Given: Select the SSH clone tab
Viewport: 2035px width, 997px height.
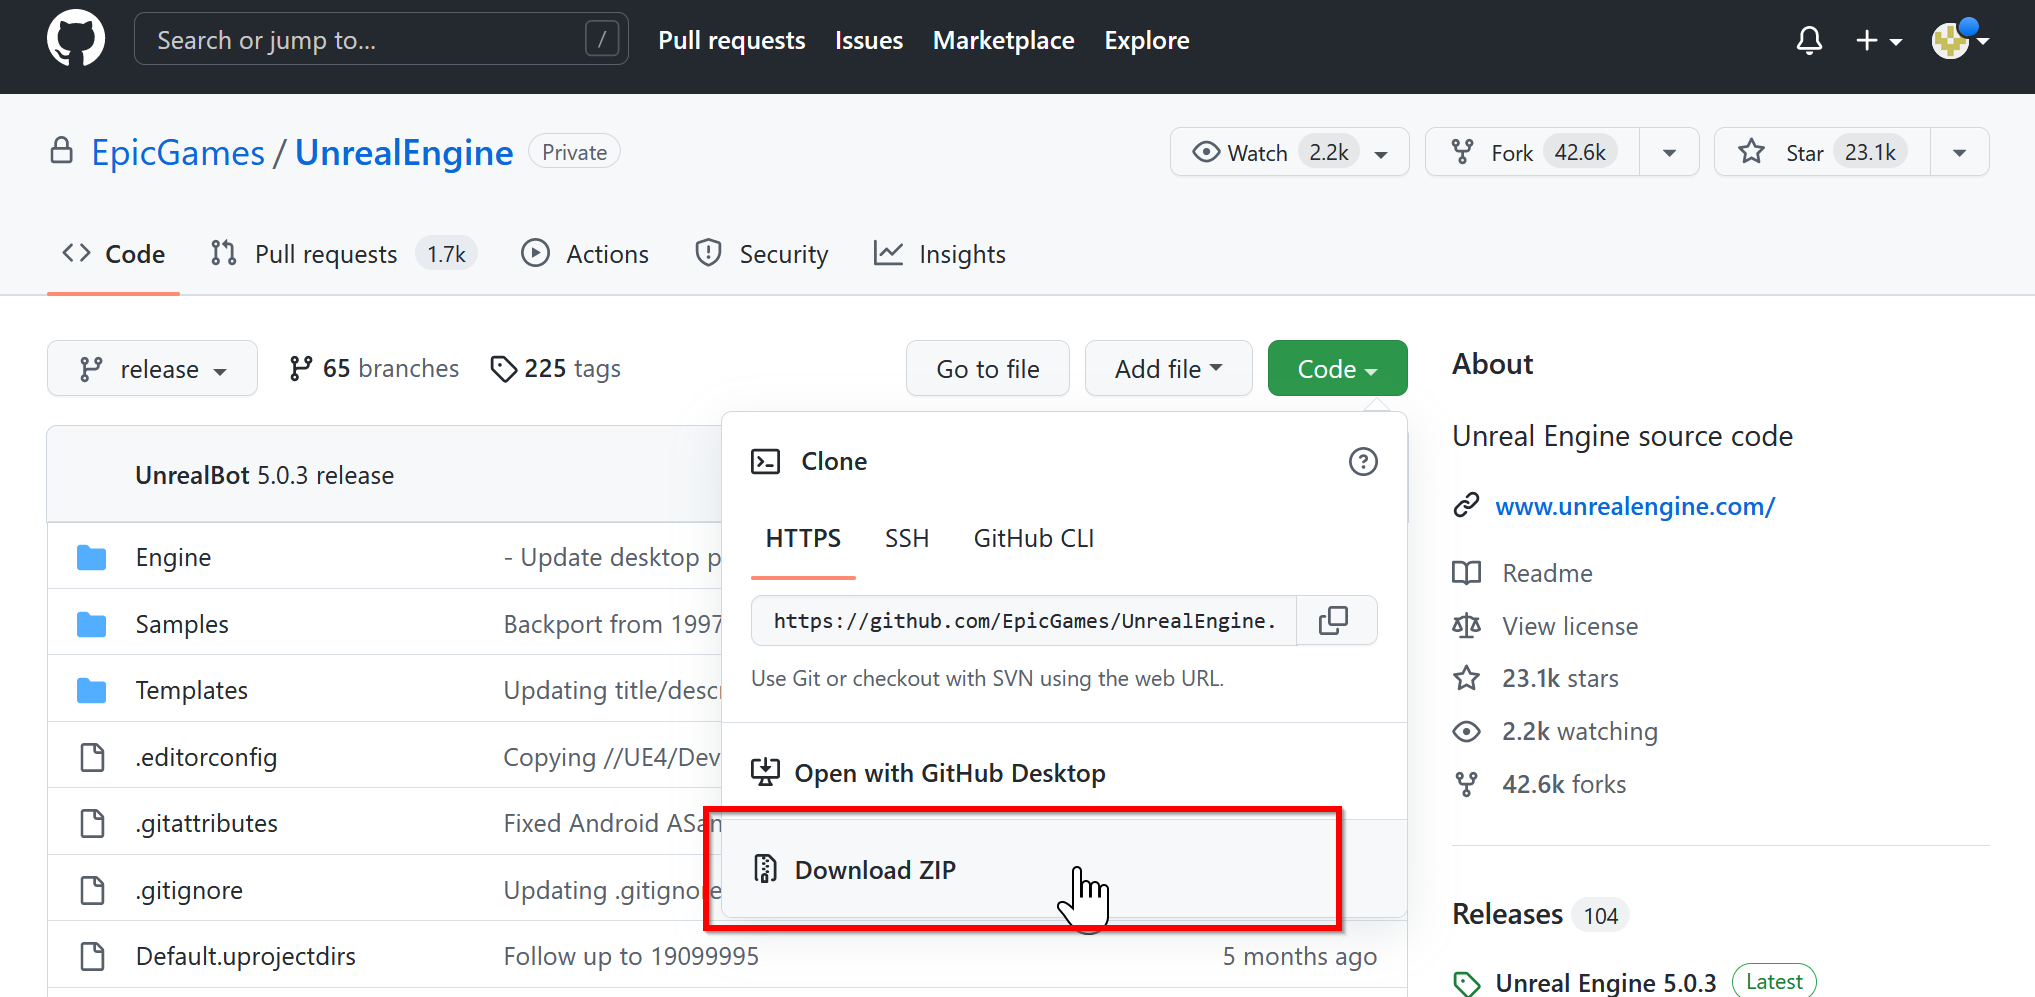Looking at the screenshot, I should [x=907, y=538].
